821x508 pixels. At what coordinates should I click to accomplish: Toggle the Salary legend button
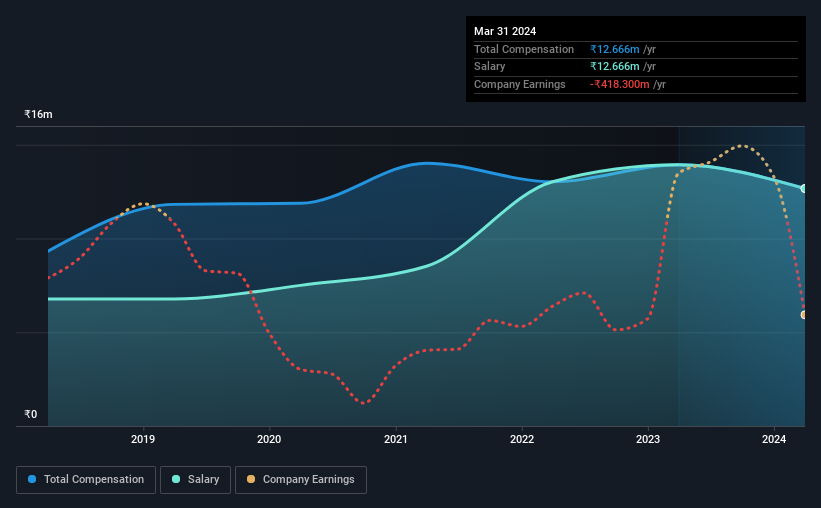click(195, 480)
